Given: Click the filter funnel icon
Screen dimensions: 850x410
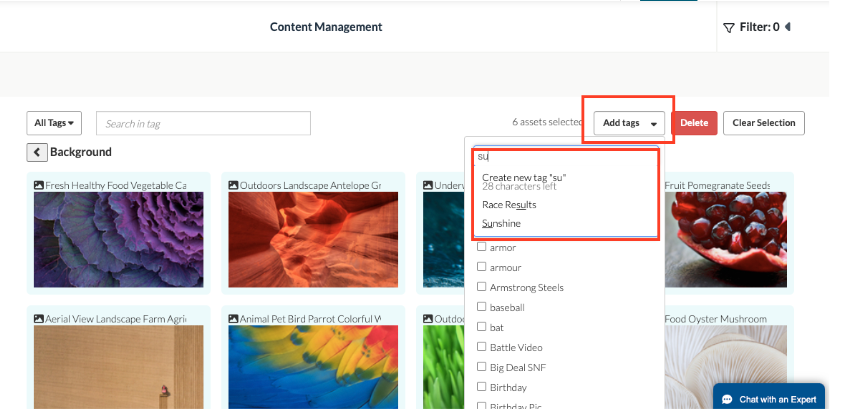Looking at the screenshot, I should pyautogui.click(x=729, y=27).
